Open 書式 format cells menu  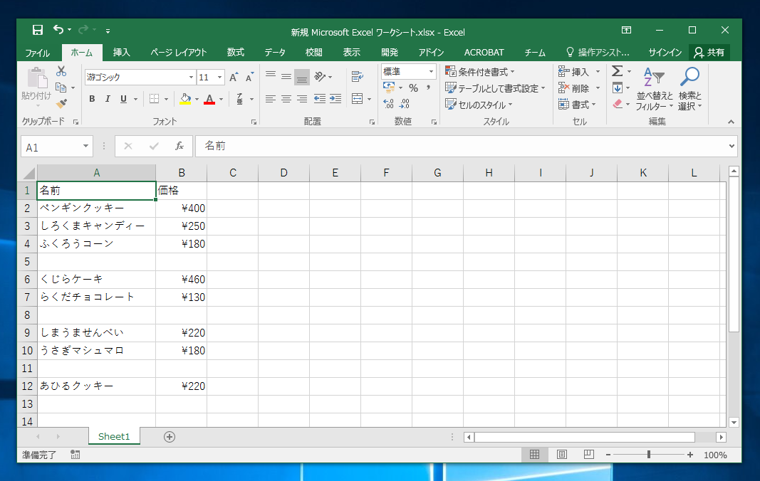coord(577,104)
